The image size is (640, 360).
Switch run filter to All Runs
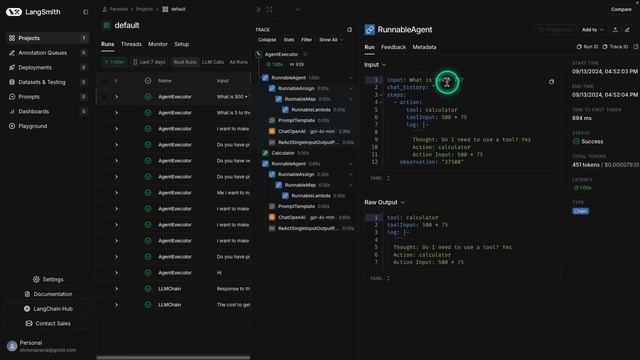tap(238, 62)
